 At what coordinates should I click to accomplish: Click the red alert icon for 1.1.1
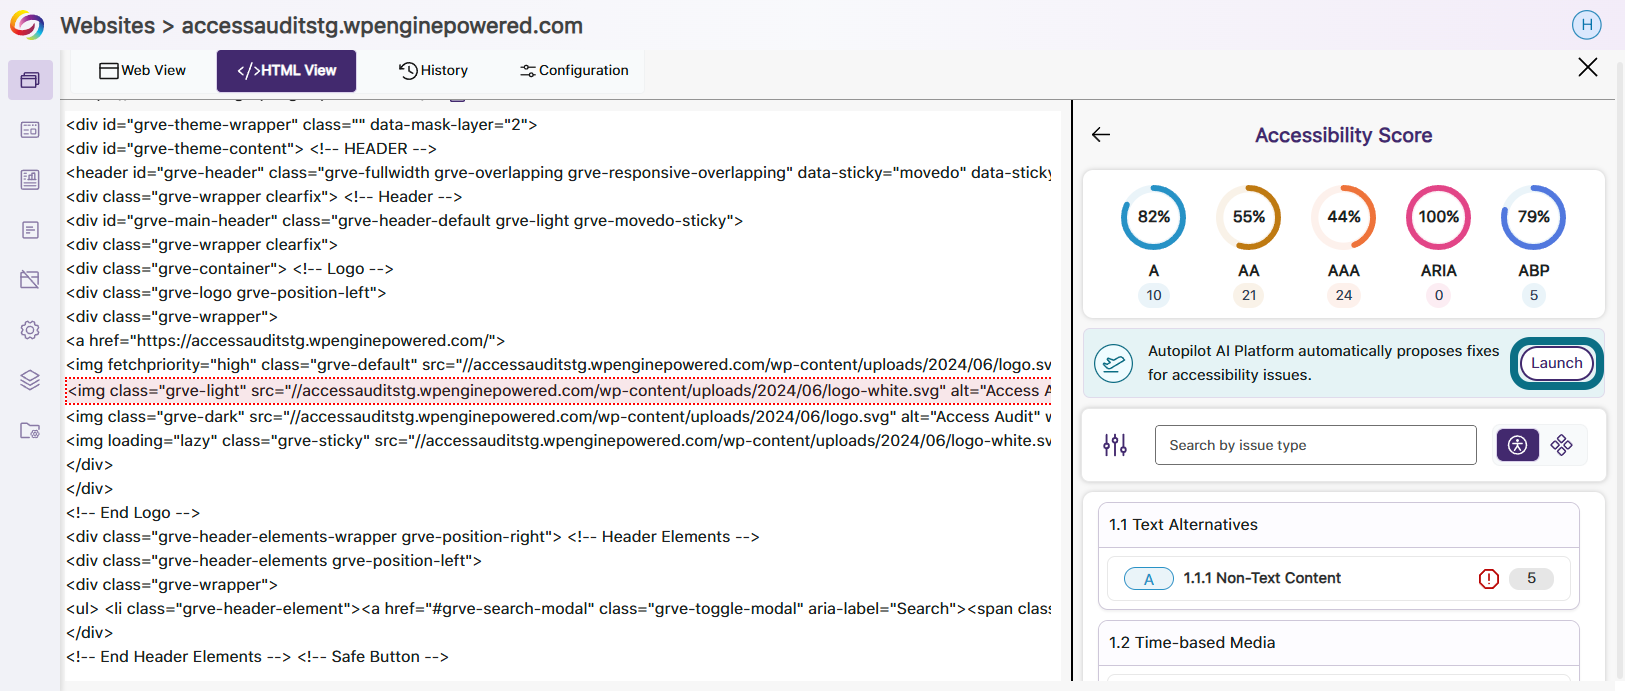tap(1489, 579)
